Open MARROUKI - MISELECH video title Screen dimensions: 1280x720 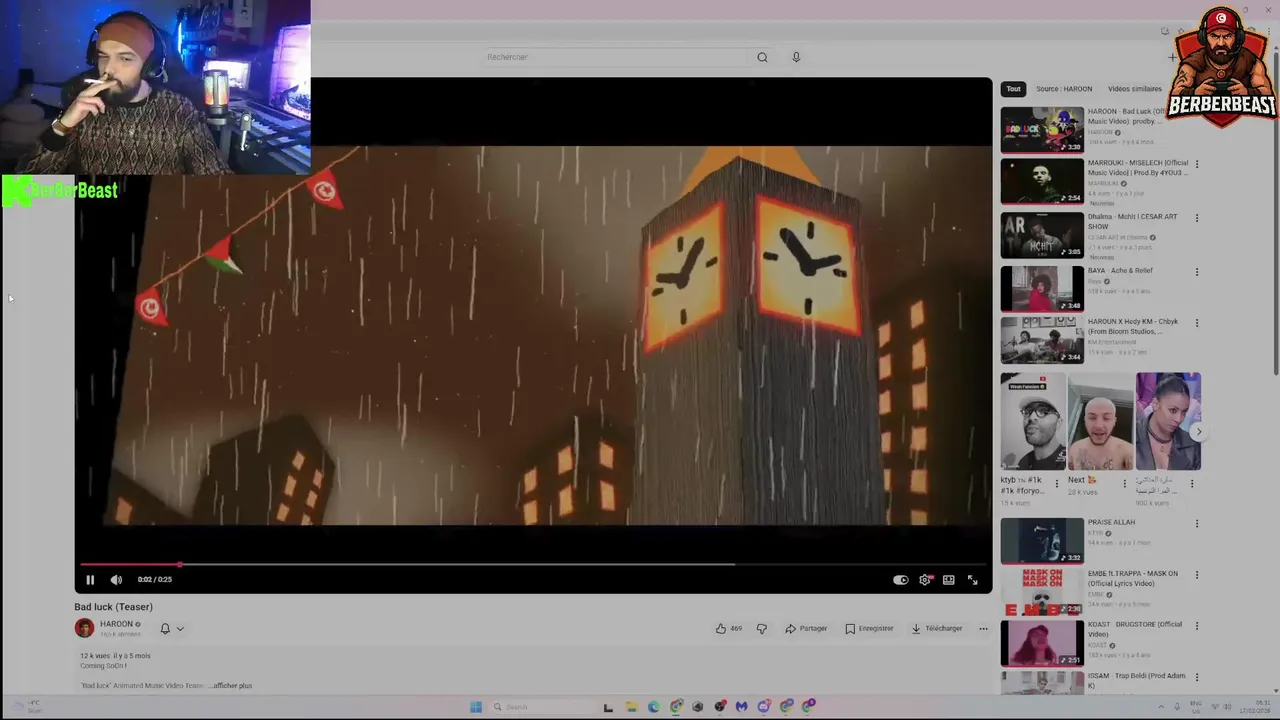(1138, 168)
